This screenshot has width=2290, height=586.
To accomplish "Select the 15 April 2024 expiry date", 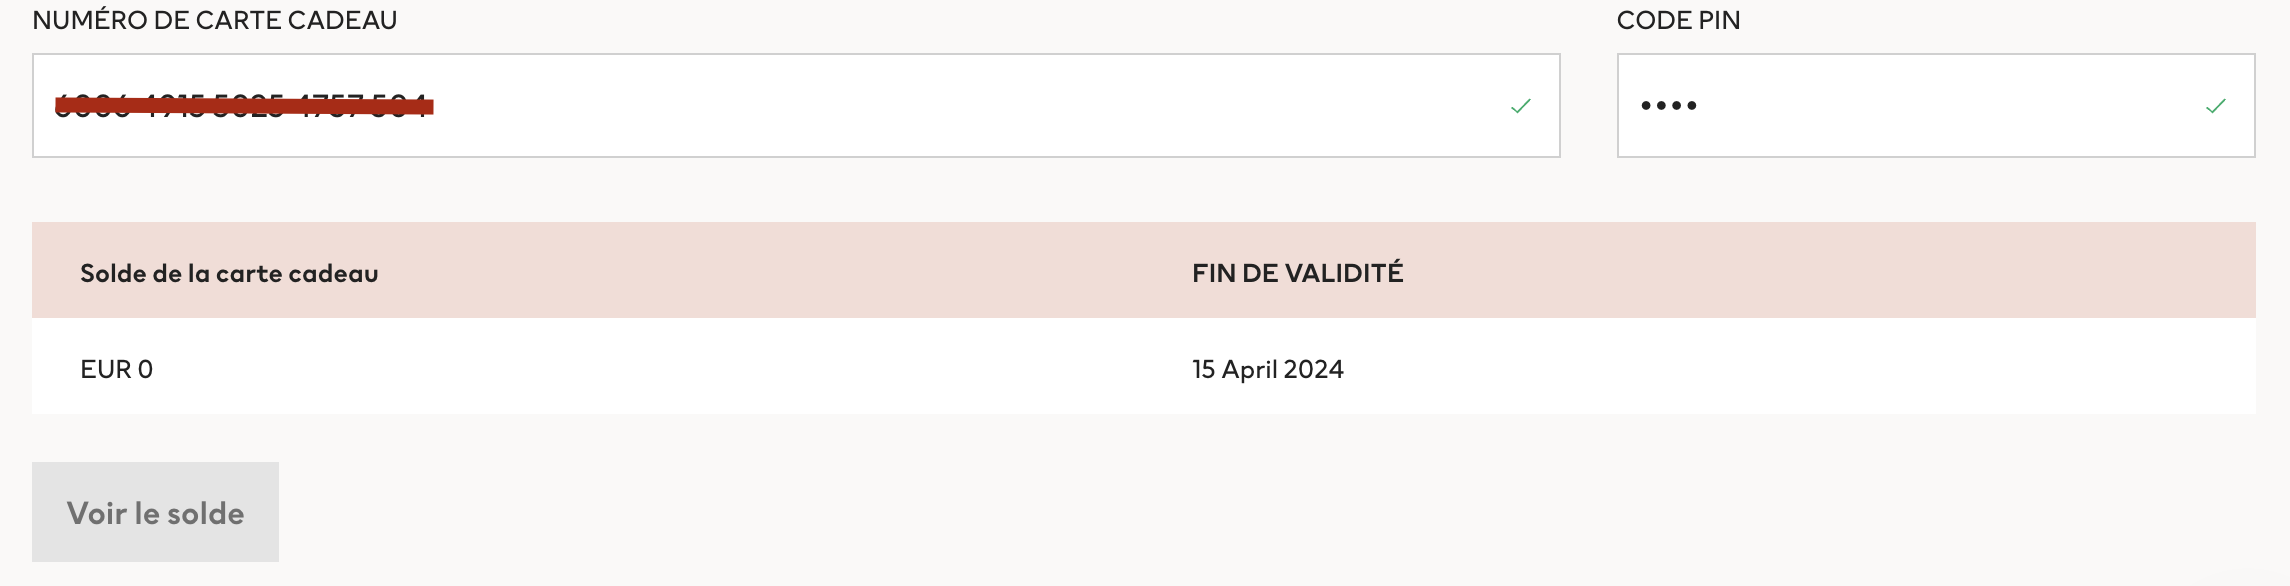I will 1267,369.
